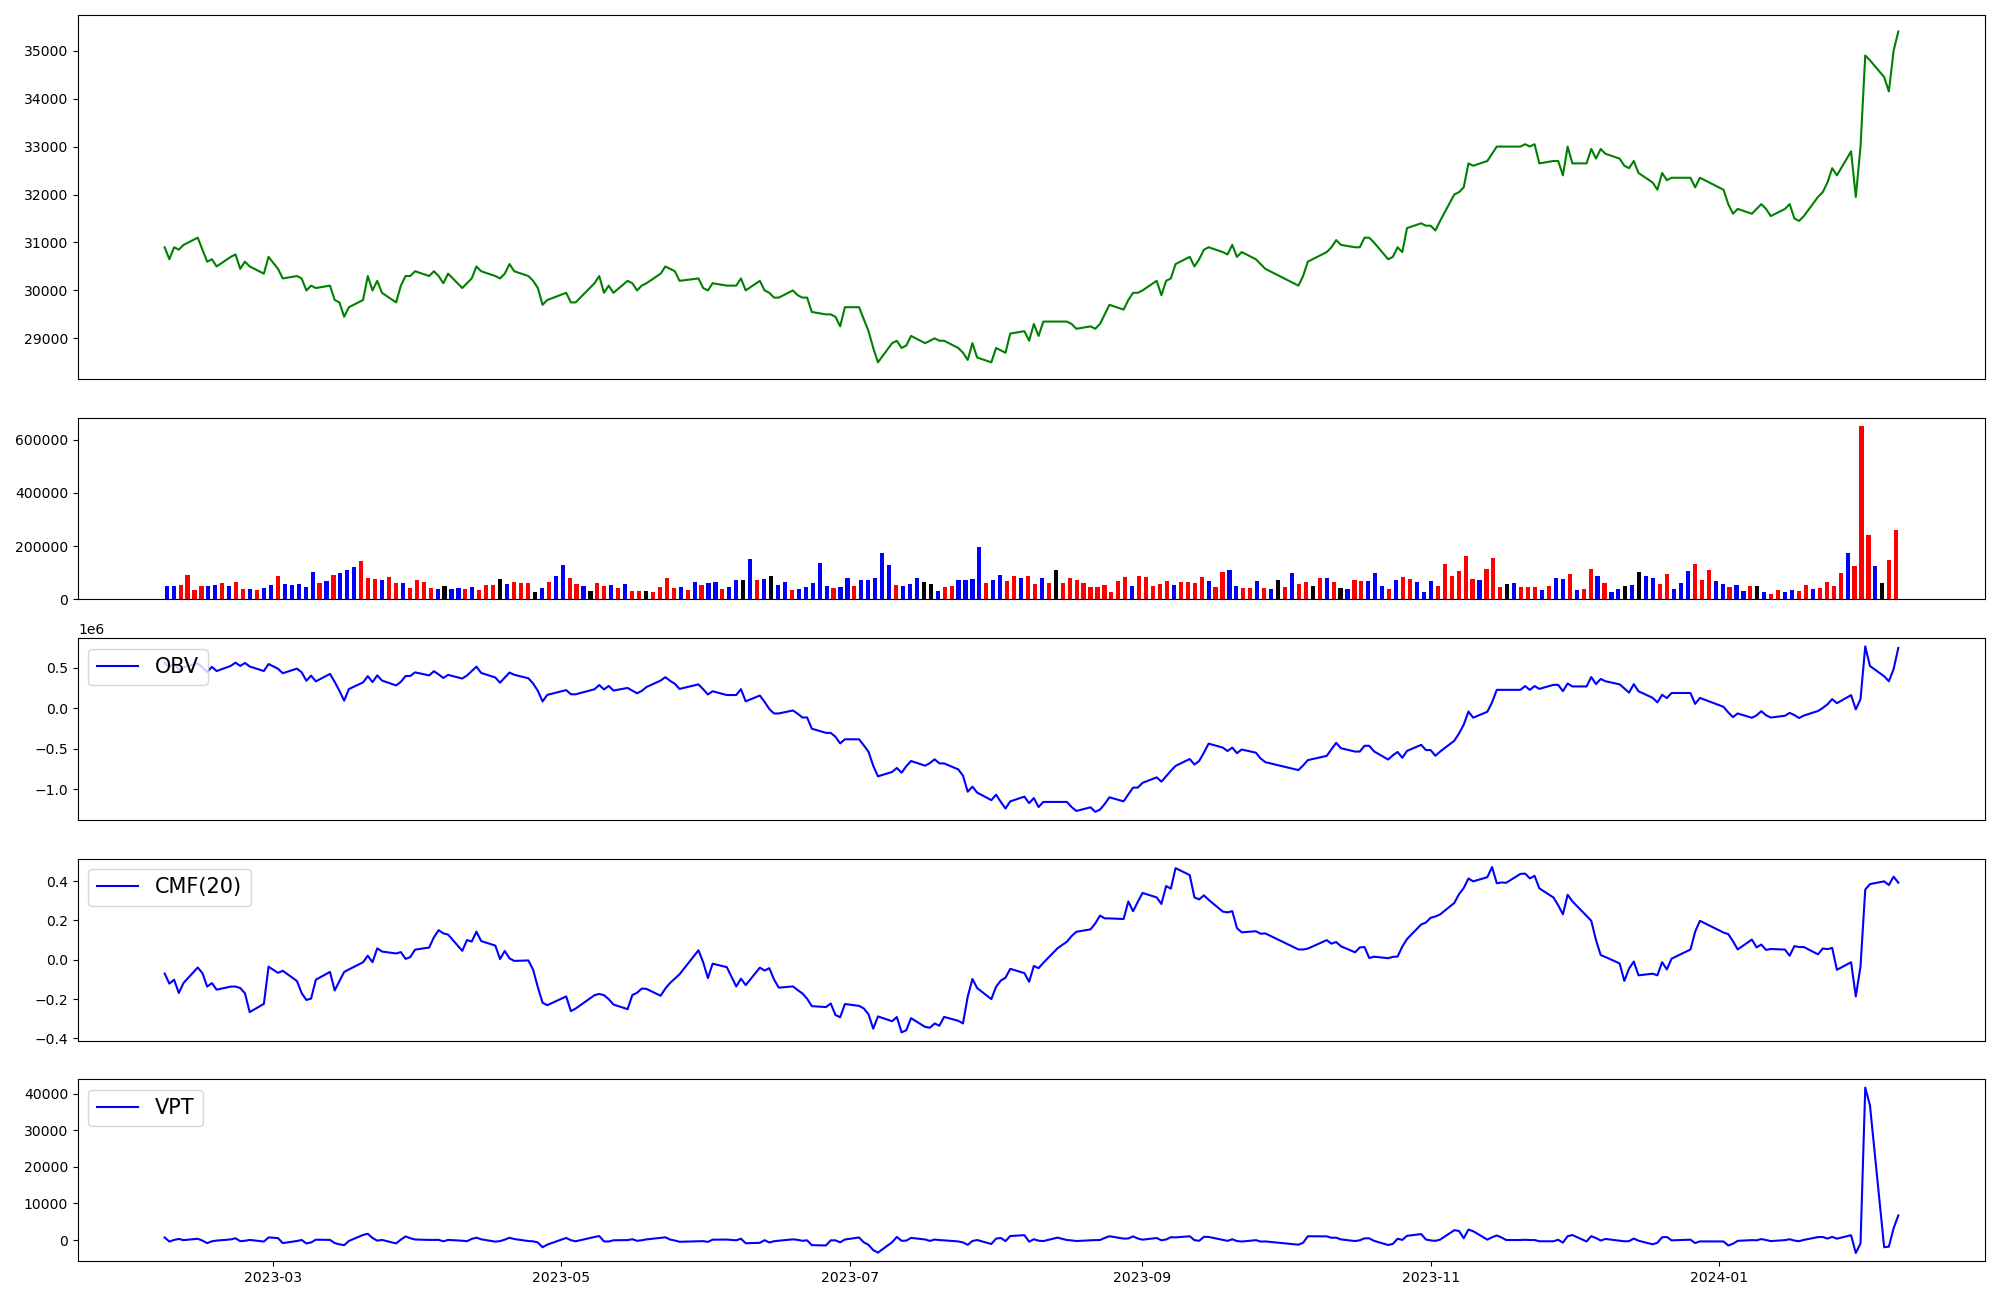The image size is (2000, 1300).
Task: Click the 0.4 label on CMF axis
Action: tap(57, 882)
